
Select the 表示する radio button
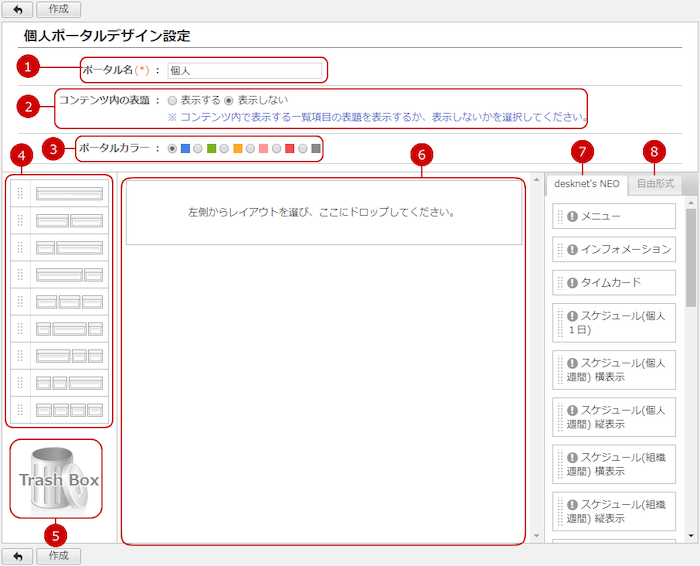tap(173, 101)
